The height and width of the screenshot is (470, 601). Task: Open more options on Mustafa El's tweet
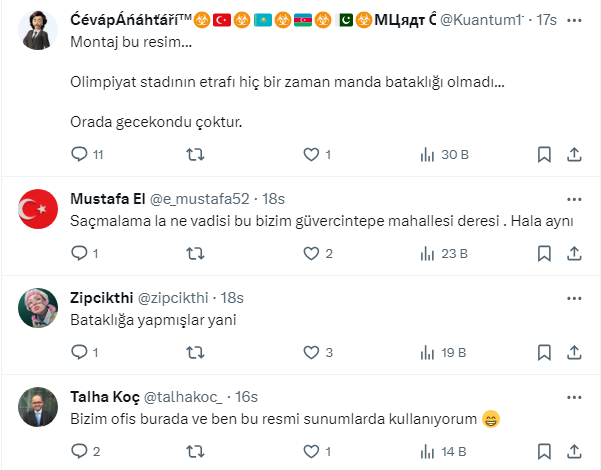(x=574, y=197)
